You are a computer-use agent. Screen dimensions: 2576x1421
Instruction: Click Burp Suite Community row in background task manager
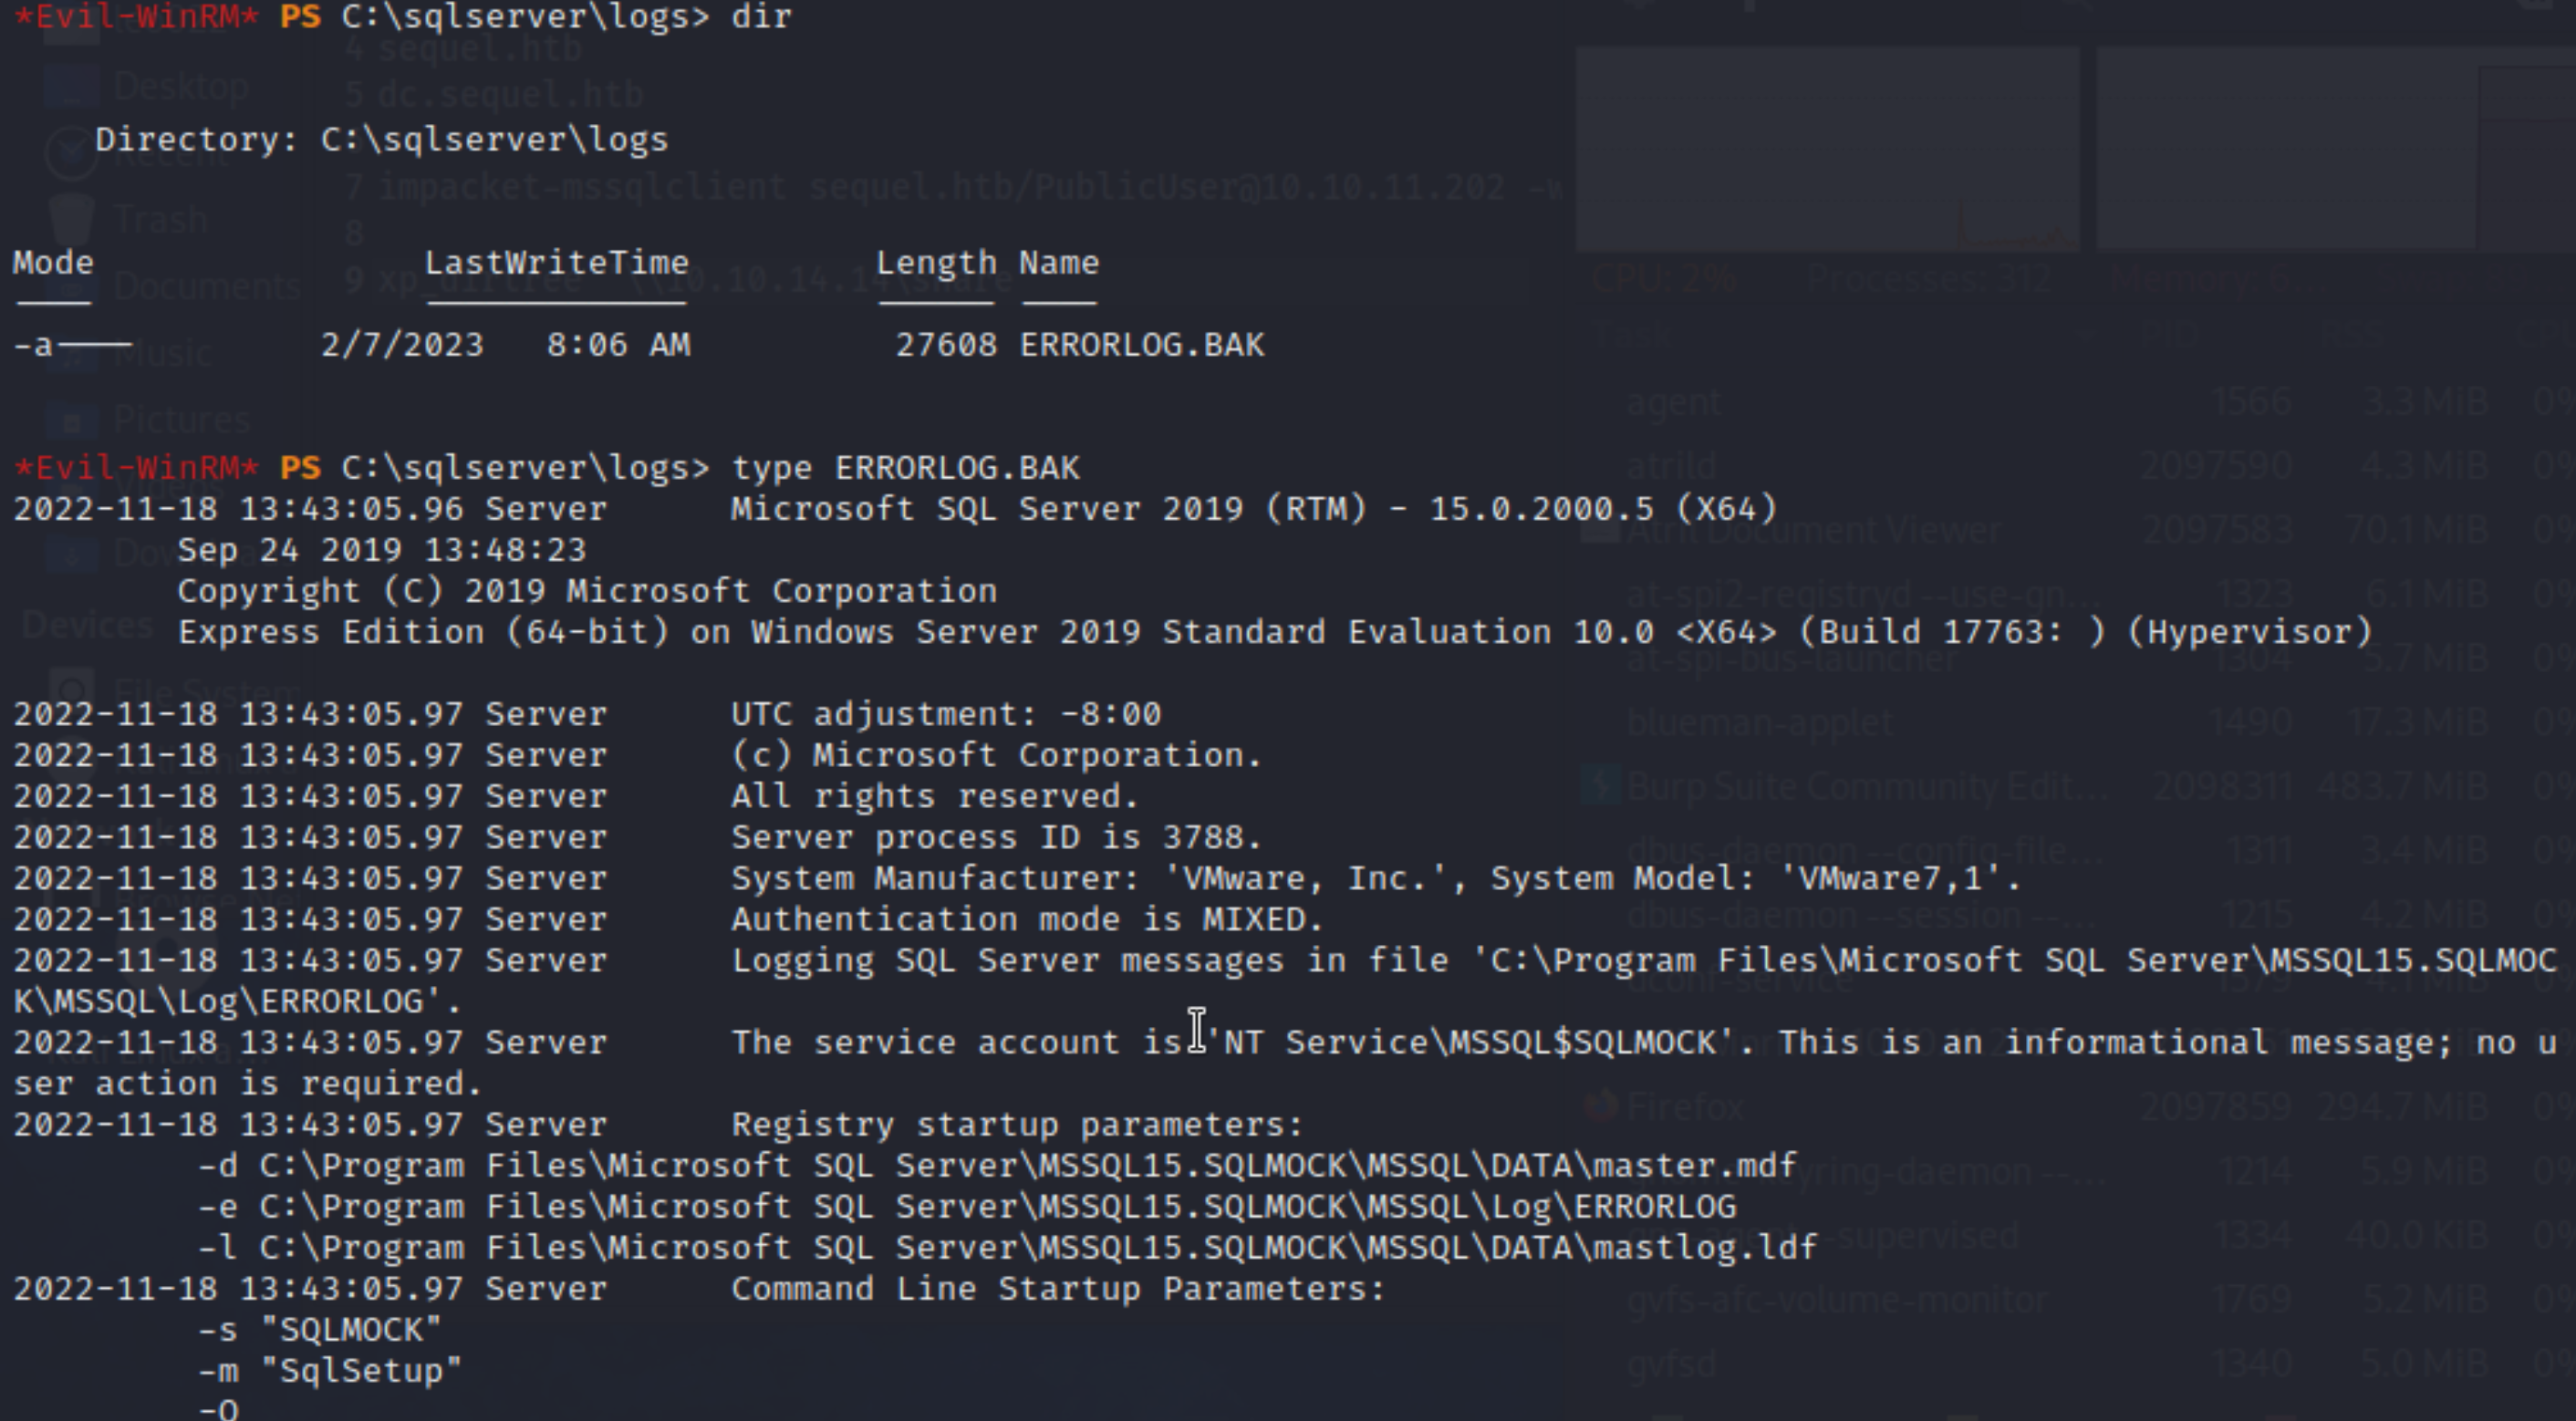[2080, 787]
